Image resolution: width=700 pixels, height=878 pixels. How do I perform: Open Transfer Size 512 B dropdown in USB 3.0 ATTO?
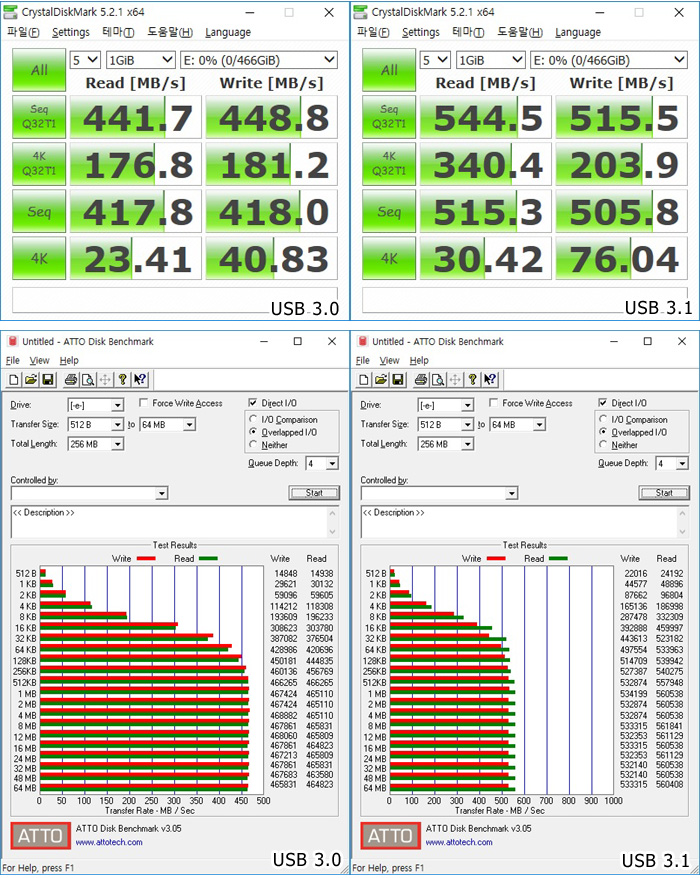(95, 425)
